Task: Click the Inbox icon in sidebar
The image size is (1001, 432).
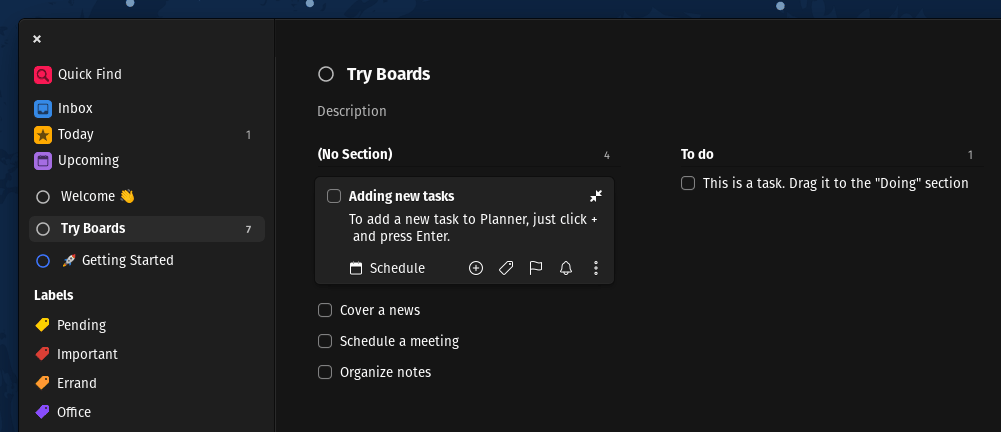Action: point(42,108)
